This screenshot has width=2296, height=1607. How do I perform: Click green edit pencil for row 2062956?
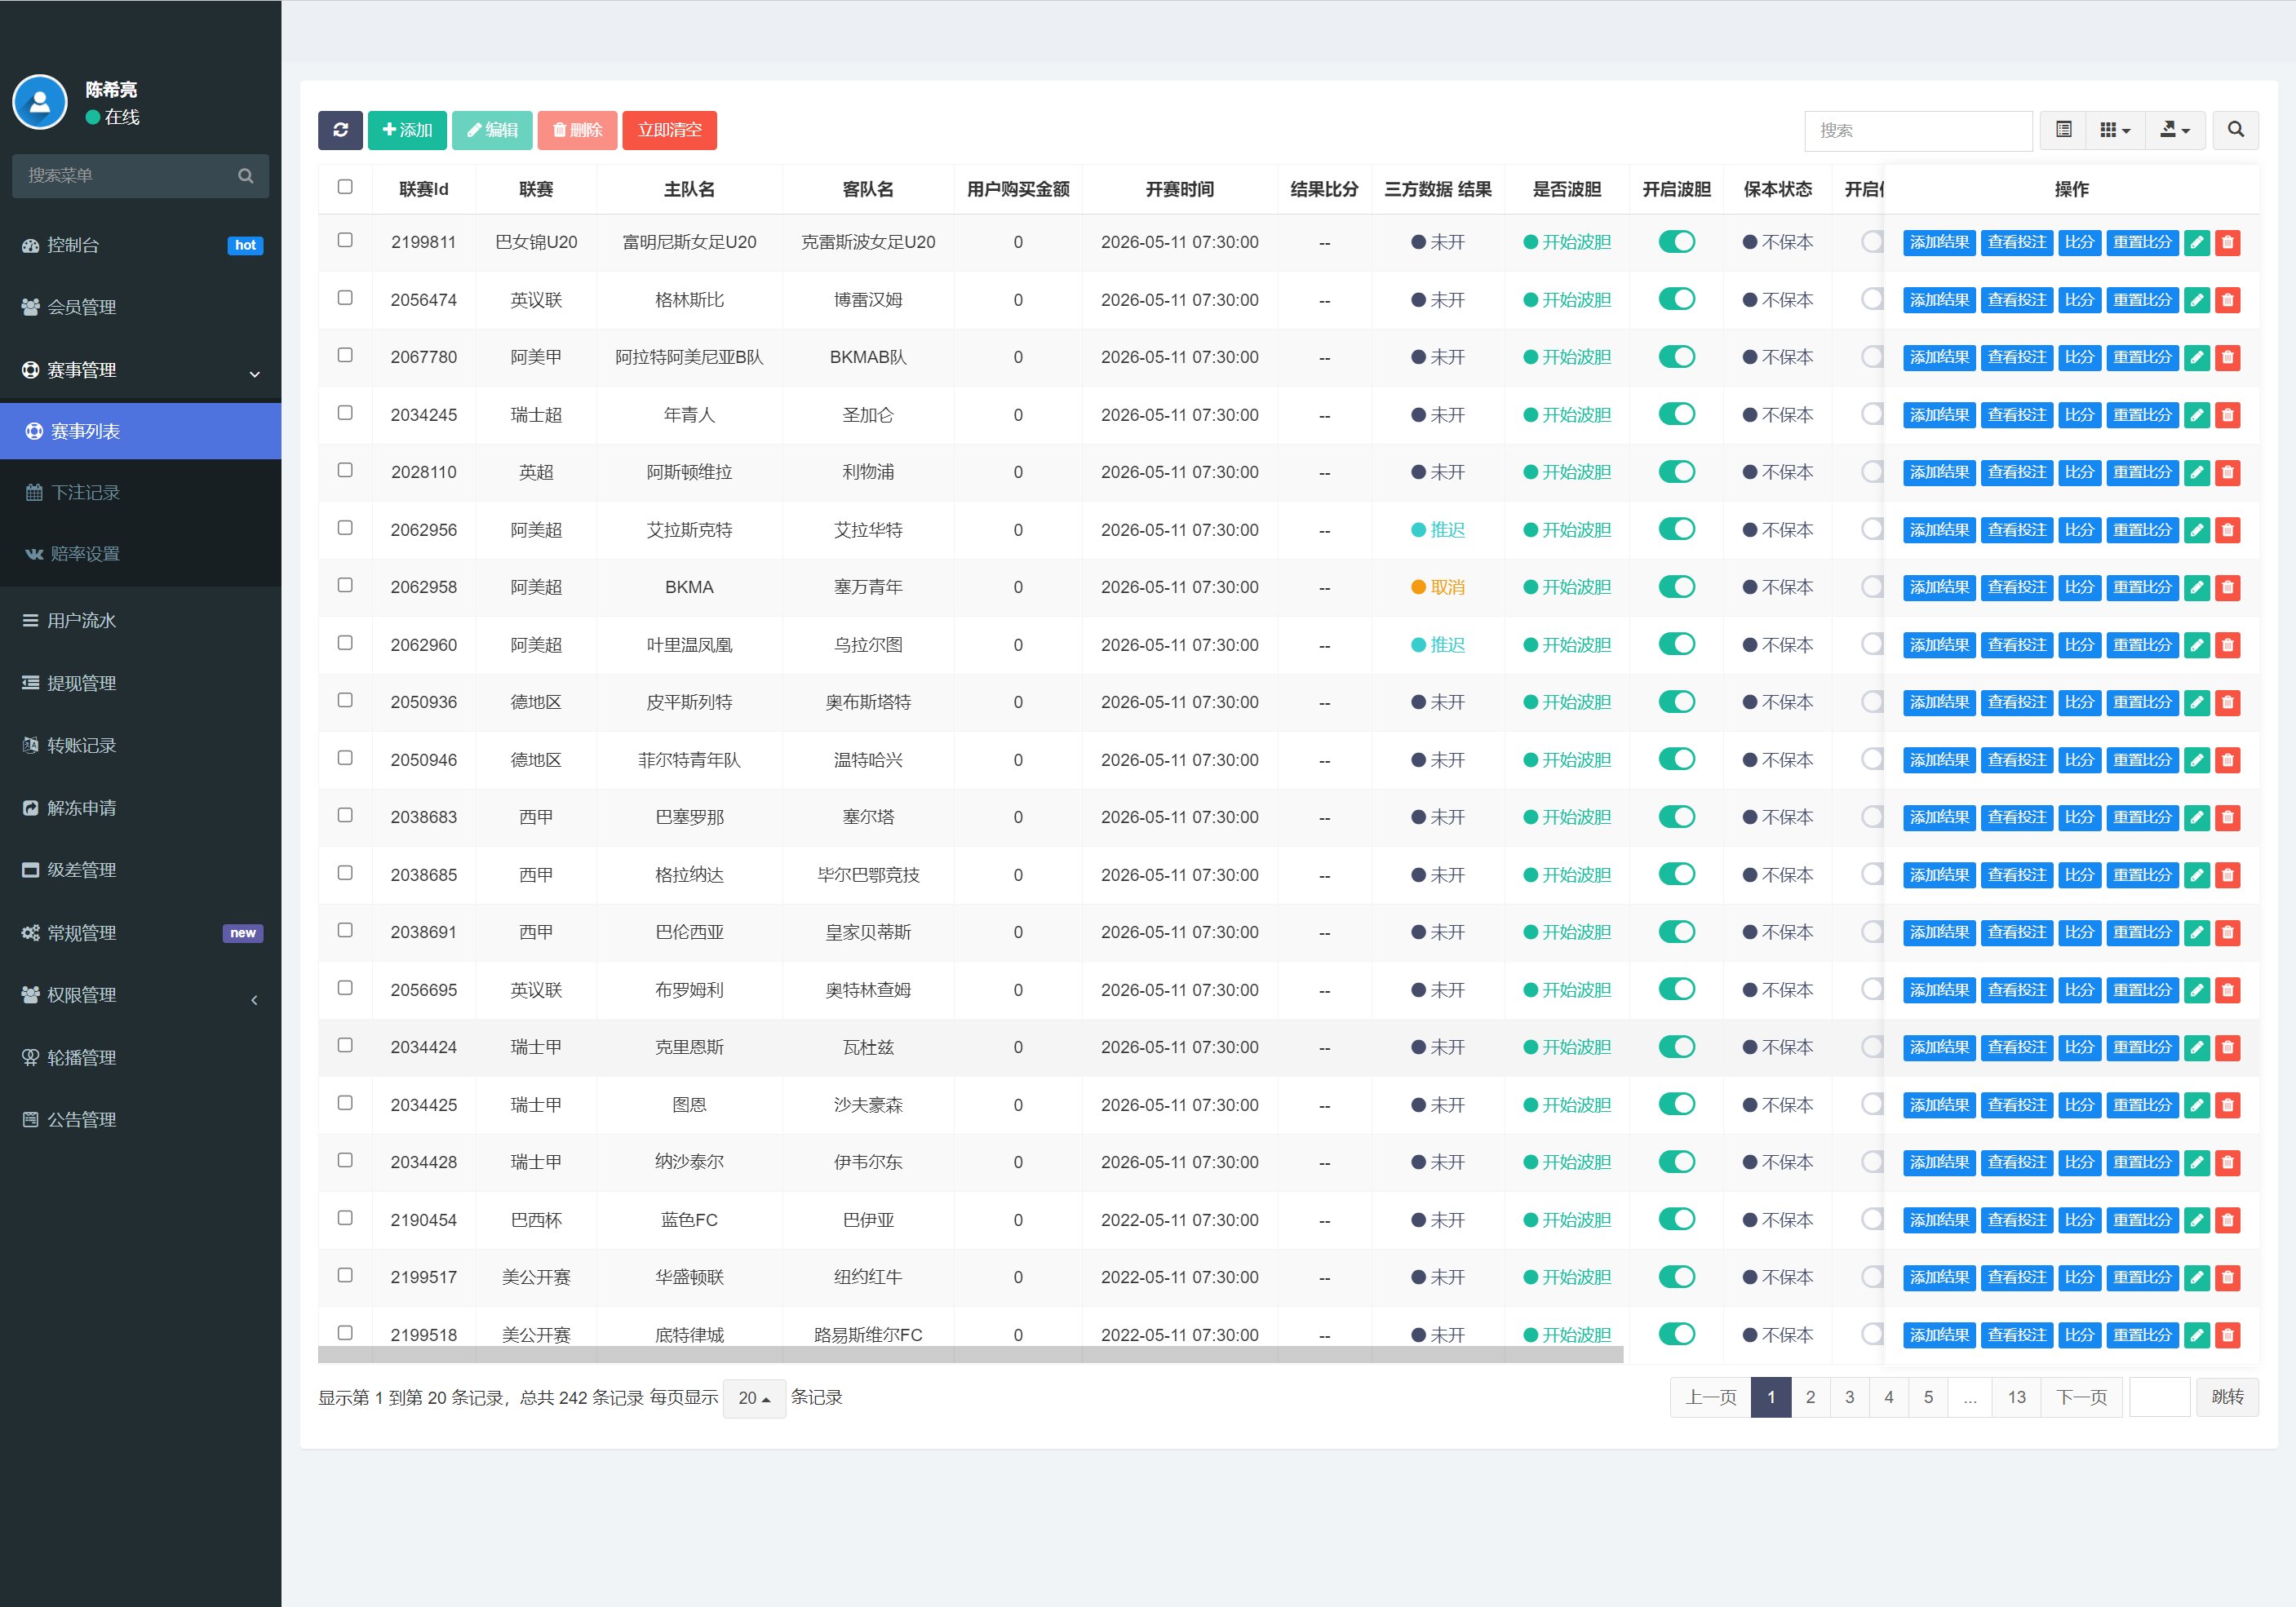click(x=2197, y=530)
